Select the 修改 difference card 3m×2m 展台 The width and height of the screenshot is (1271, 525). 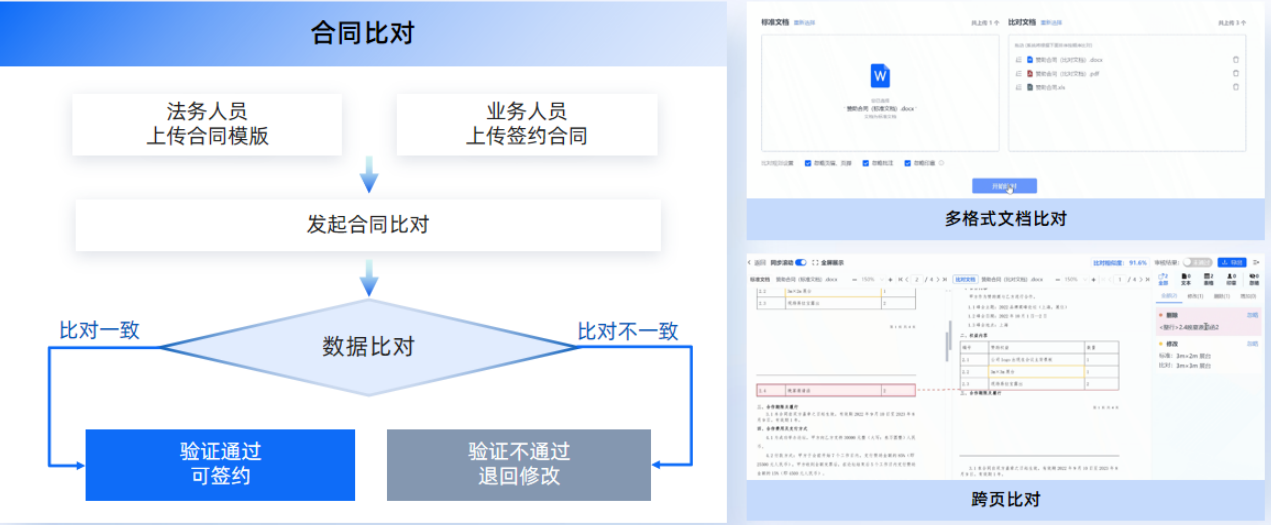click(x=1207, y=354)
